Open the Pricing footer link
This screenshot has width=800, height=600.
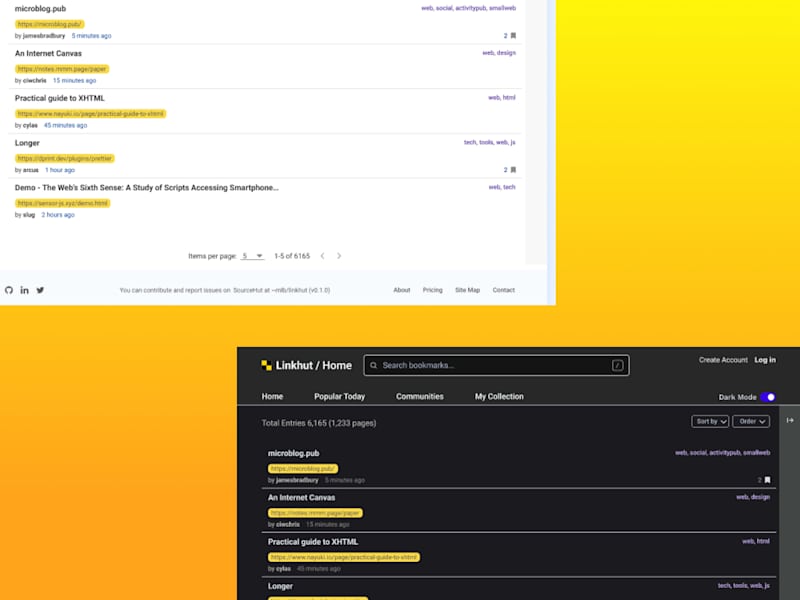click(x=433, y=290)
